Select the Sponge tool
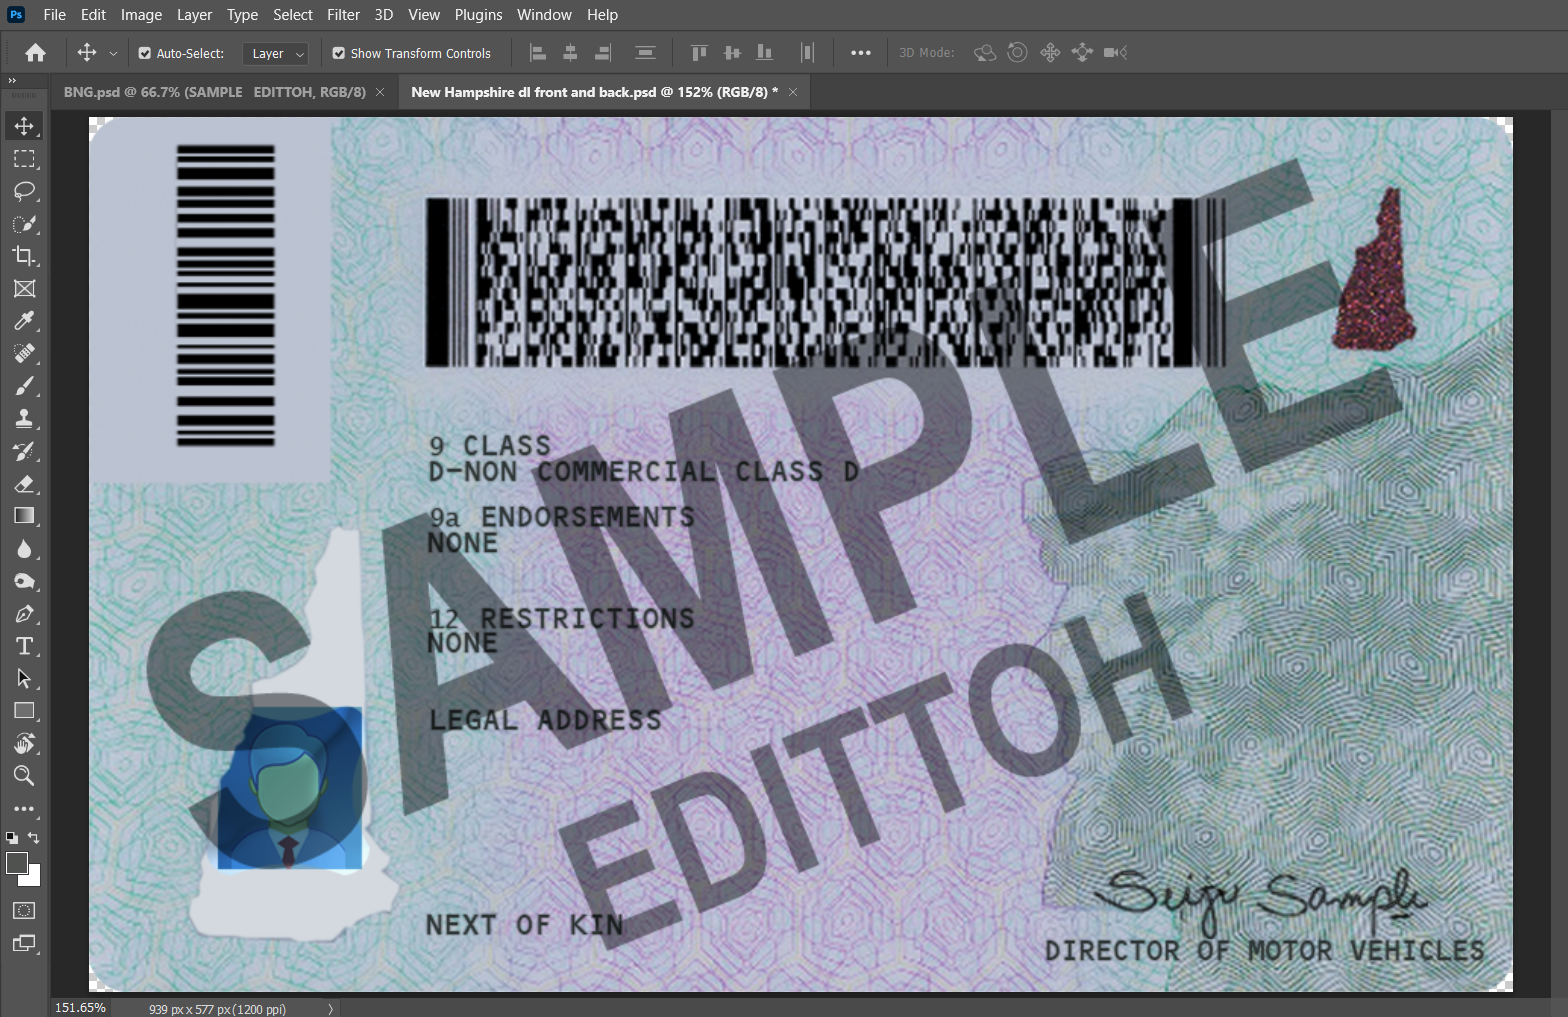Screen dimensions: 1568x1017 (24, 581)
